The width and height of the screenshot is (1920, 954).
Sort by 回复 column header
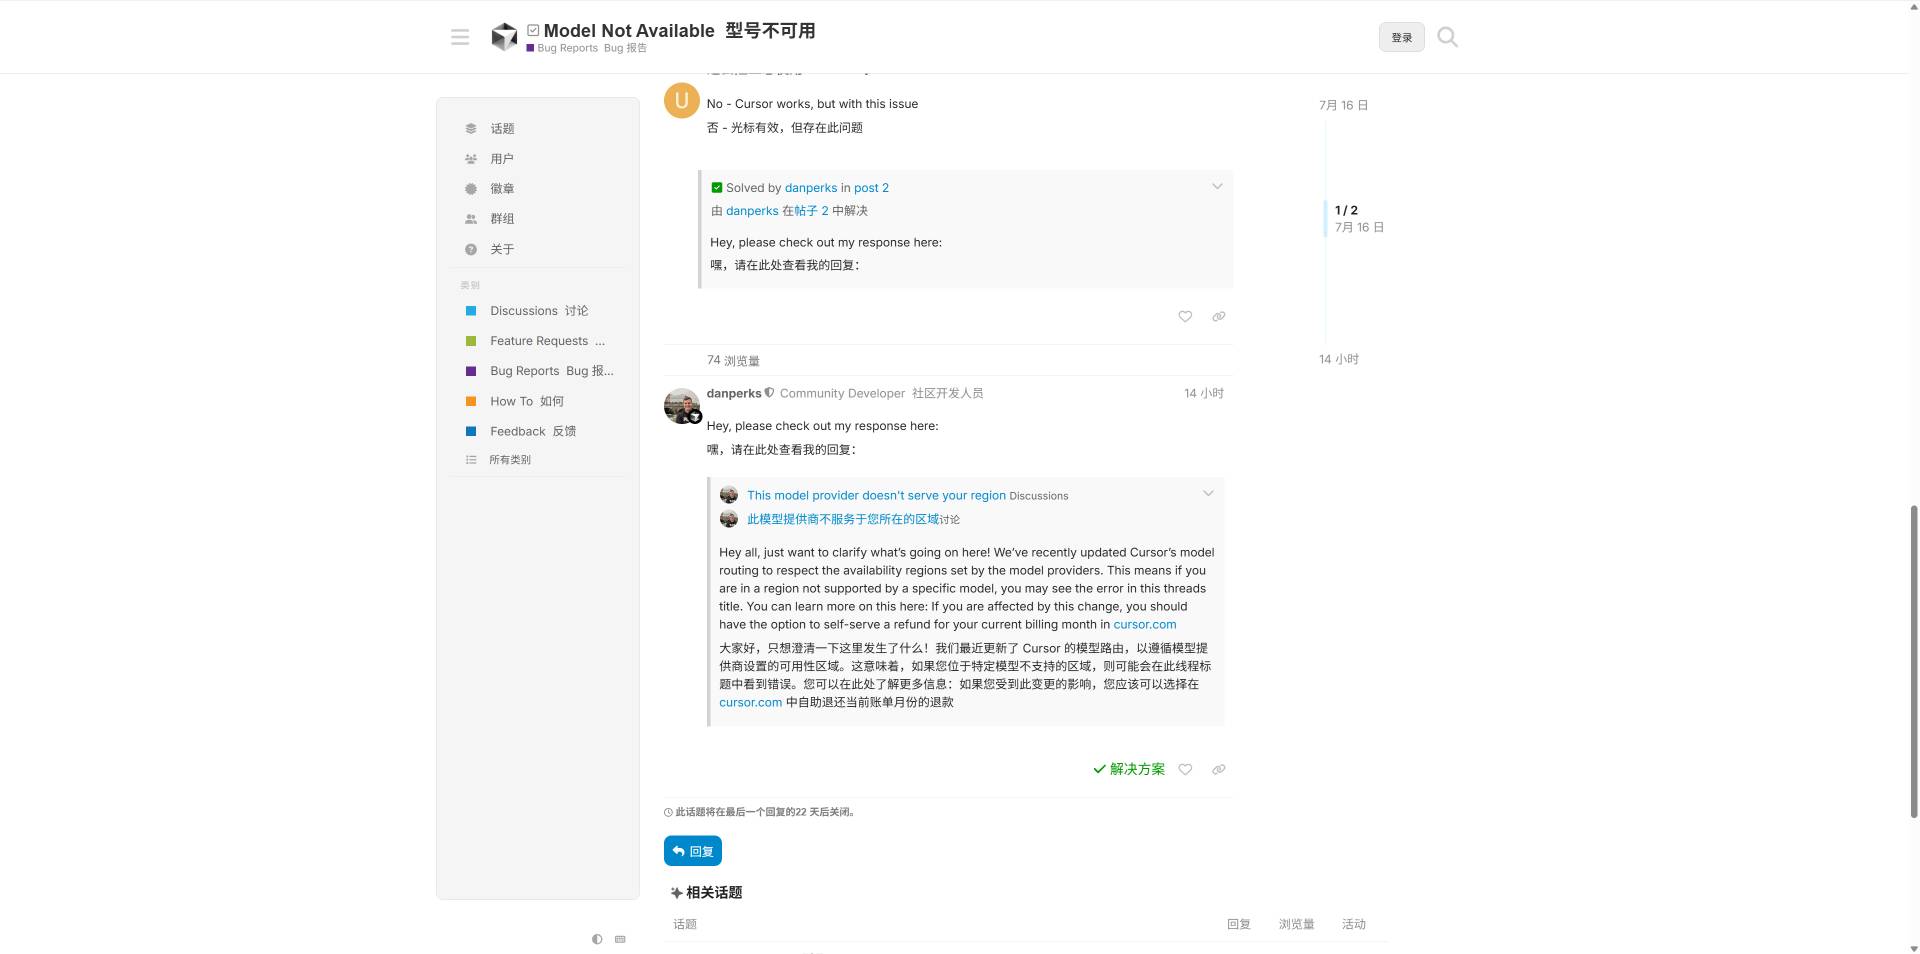coord(1238,924)
